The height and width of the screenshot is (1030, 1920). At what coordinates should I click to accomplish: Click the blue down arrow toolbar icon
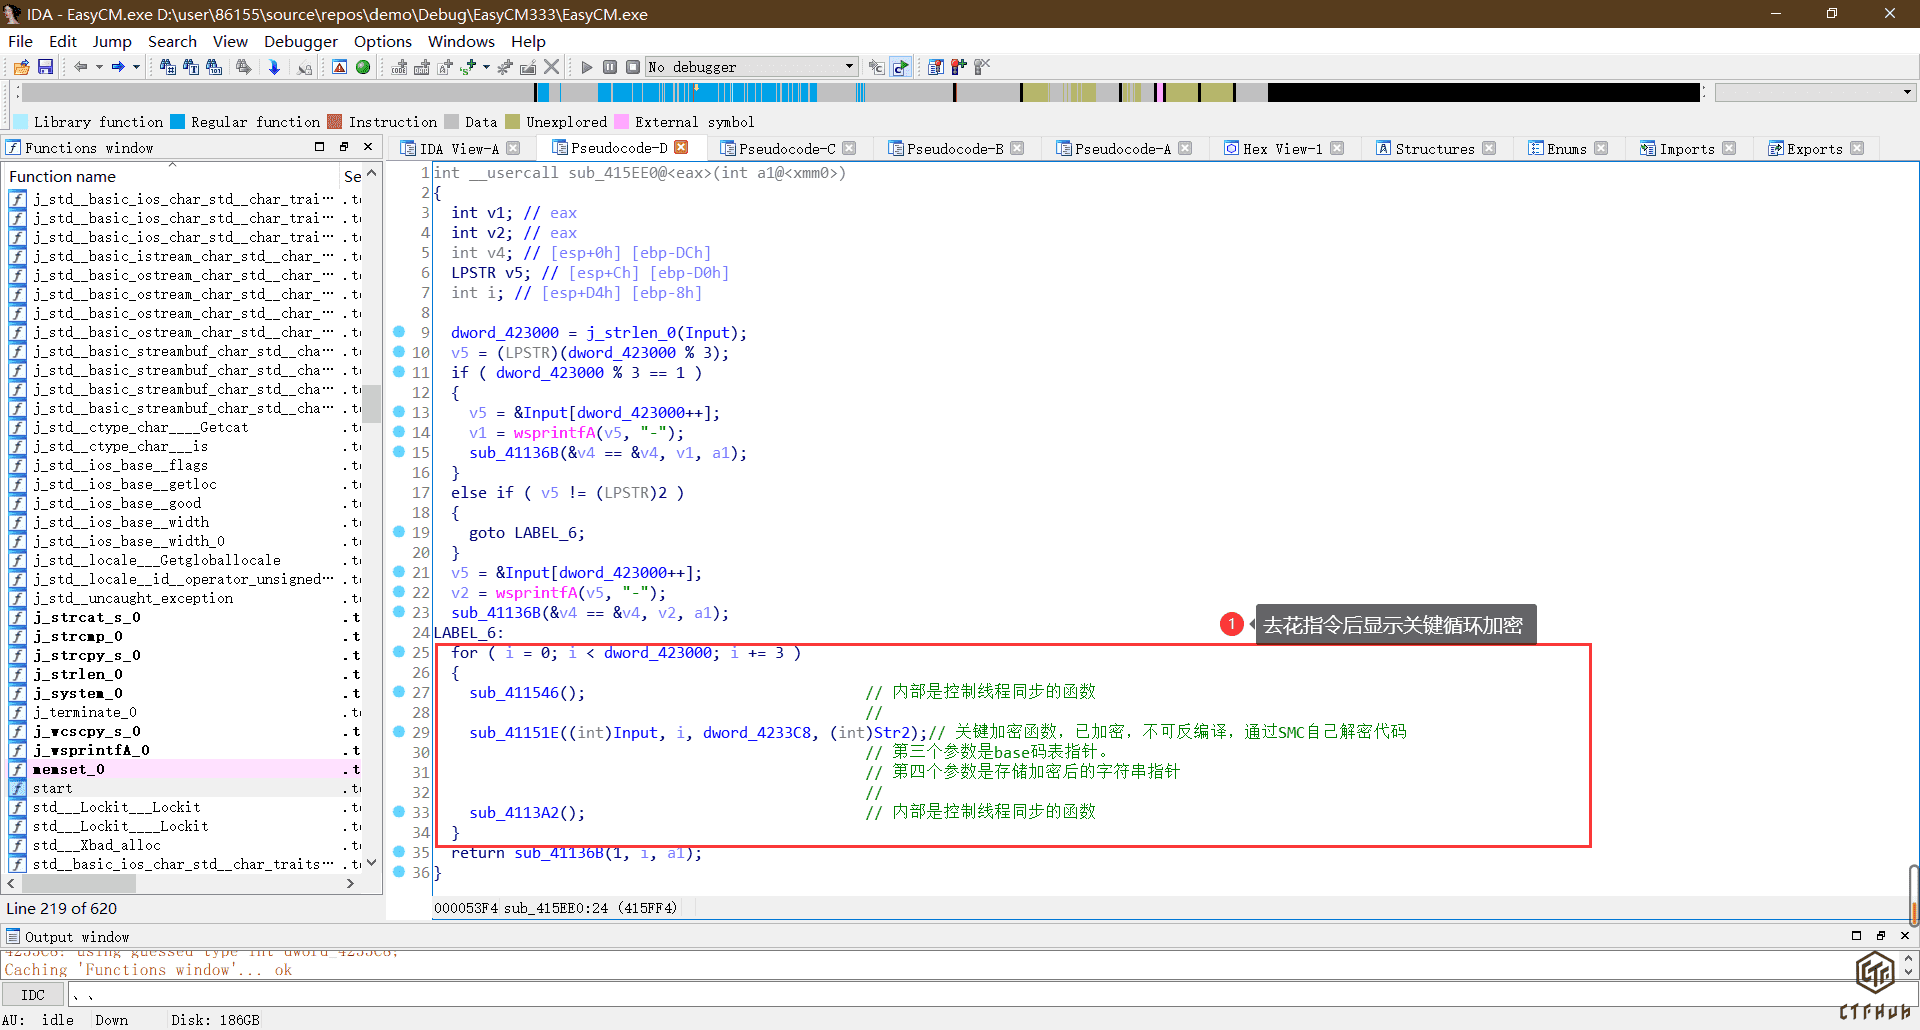coord(274,67)
